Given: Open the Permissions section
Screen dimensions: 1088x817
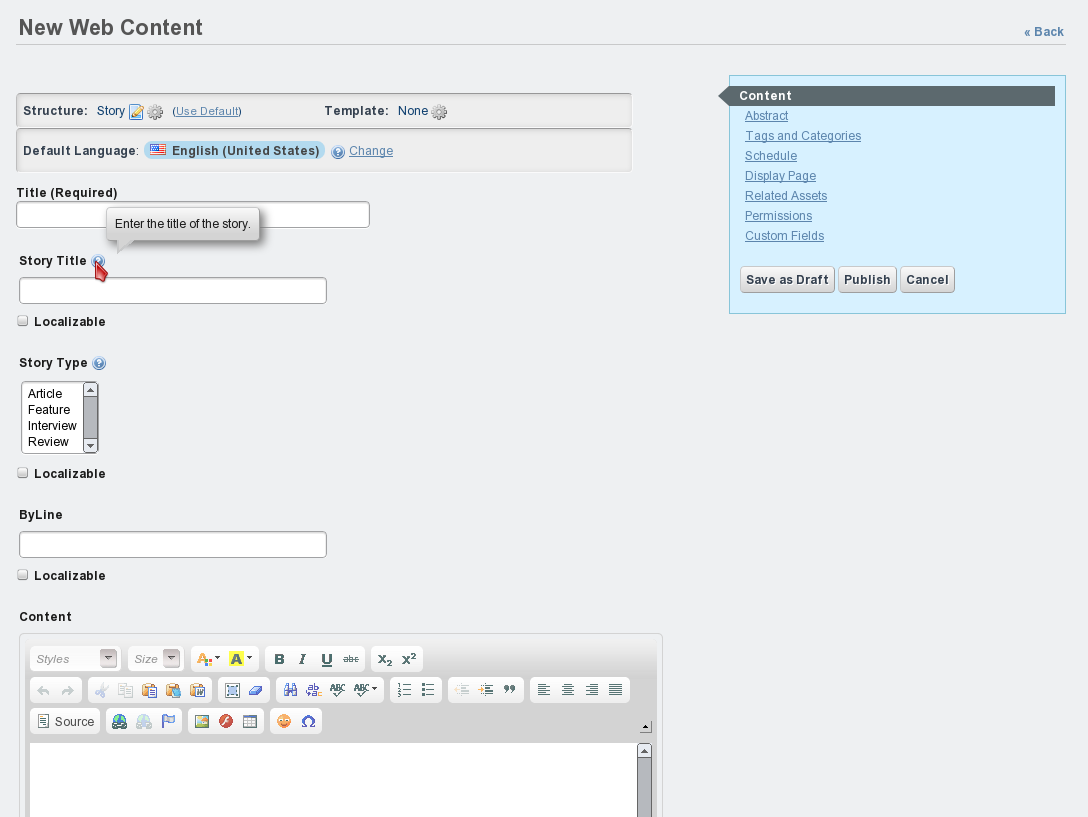Looking at the screenshot, I should click(778, 216).
